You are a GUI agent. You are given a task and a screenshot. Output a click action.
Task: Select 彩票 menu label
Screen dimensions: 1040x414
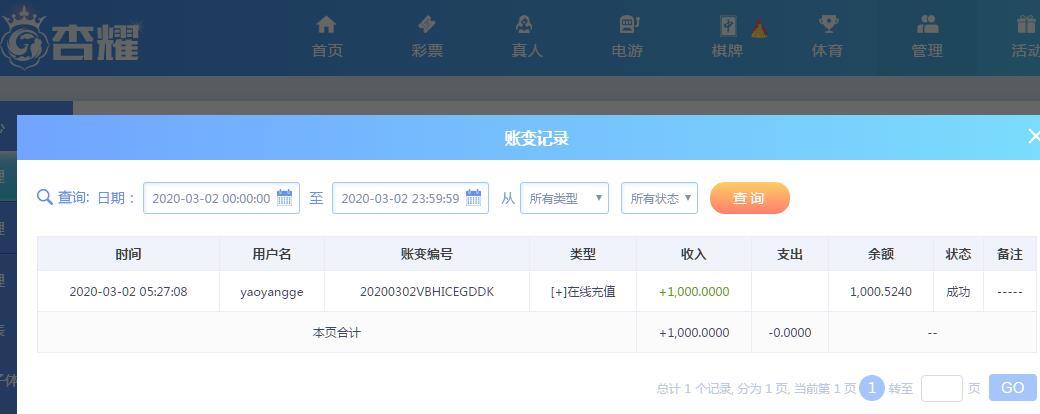coord(427,51)
